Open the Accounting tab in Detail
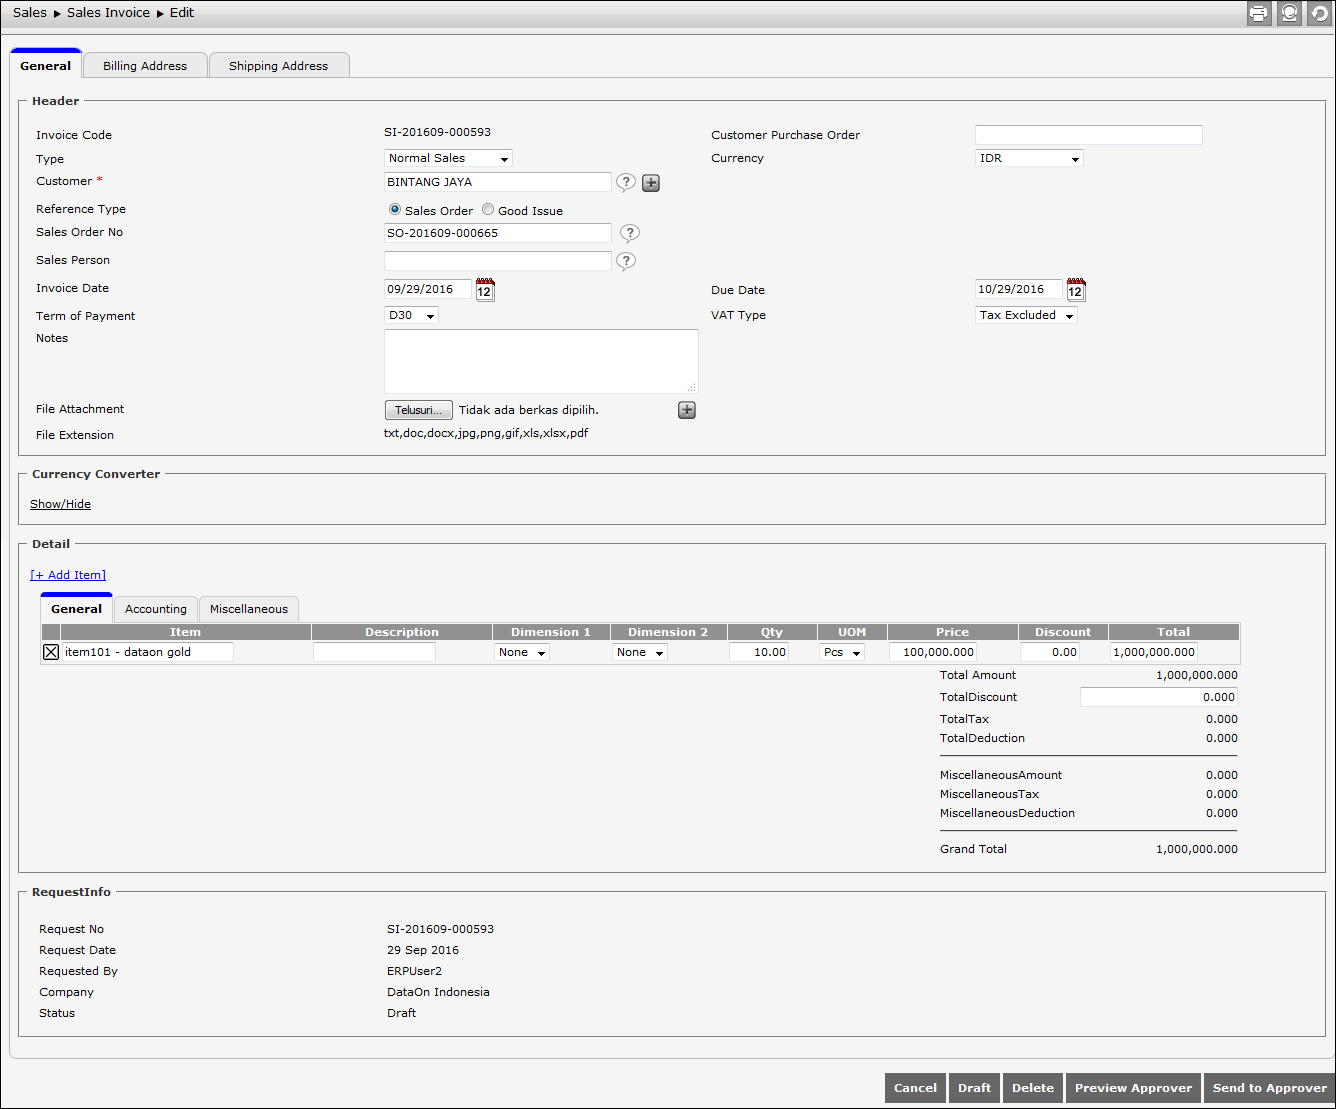The width and height of the screenshot is (1336, 1109). 156,609
